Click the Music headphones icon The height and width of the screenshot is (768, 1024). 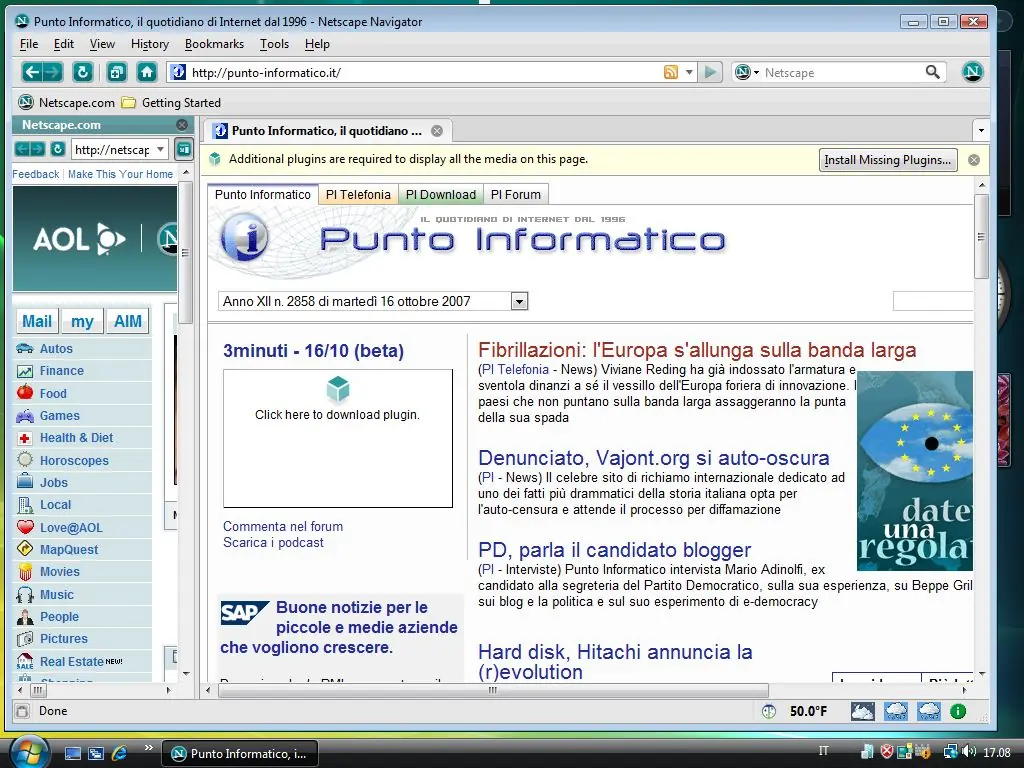(25, 594)
